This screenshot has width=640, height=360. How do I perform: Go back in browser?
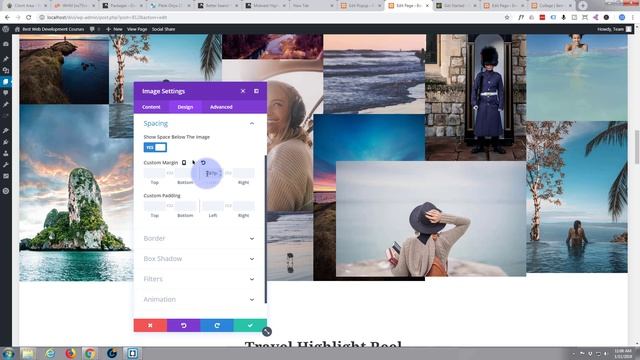click(x=7, y=18)
